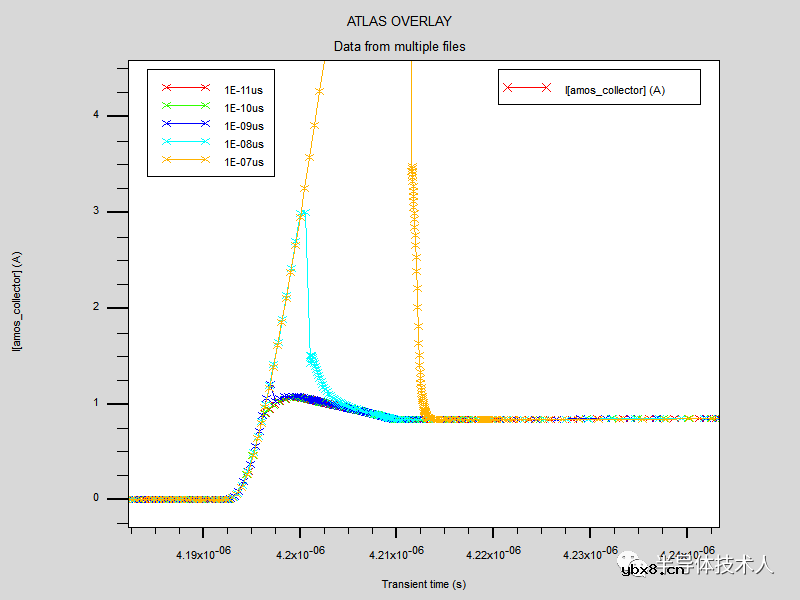Select the 'Data from multiple files' subtitle
The image size is (800, 600).
(399, 46)
